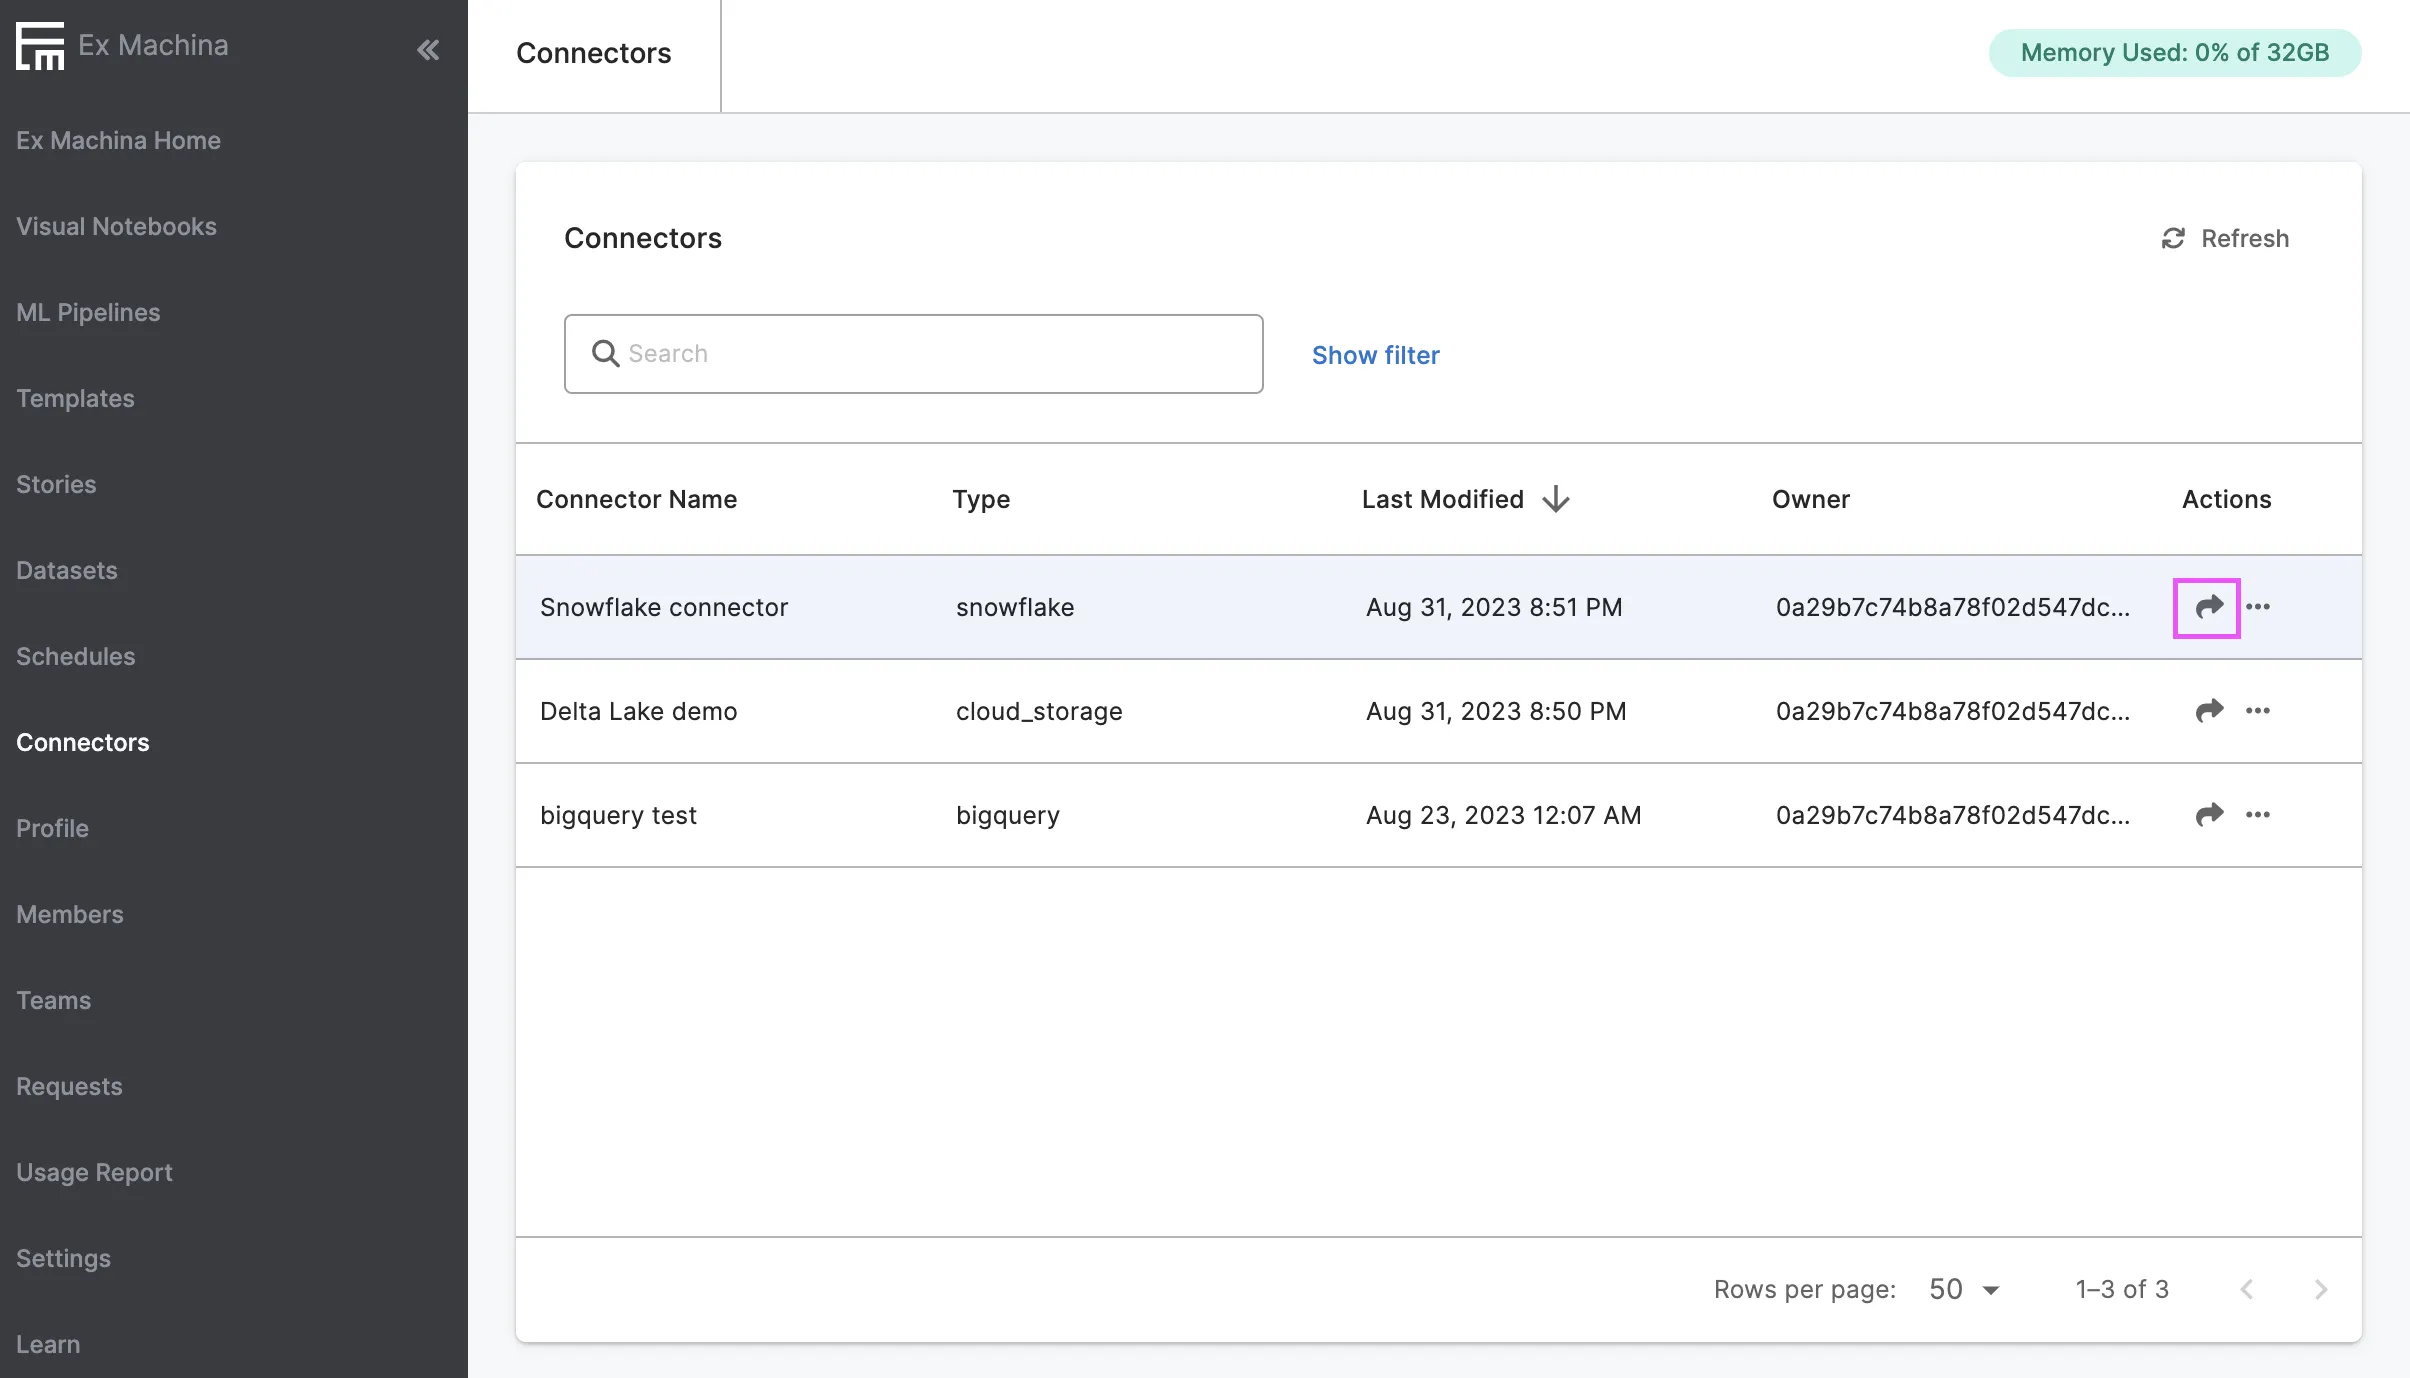
Task: Open three-dot menu for bigquery test
Action: [x=2258, y=815]
